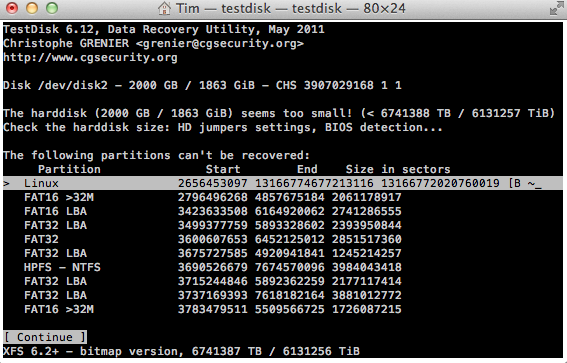Click the 'partitions can't be recovered' message
The image size is (567, 363).
pyautogui.click(x=157, y=155)
